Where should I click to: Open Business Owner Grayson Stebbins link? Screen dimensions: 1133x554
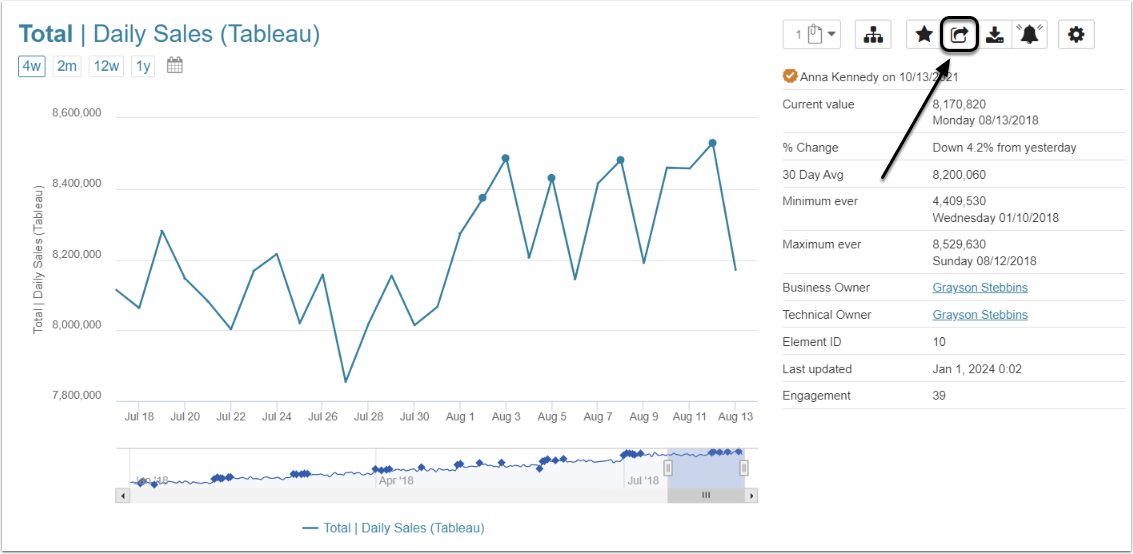[979, 288]
